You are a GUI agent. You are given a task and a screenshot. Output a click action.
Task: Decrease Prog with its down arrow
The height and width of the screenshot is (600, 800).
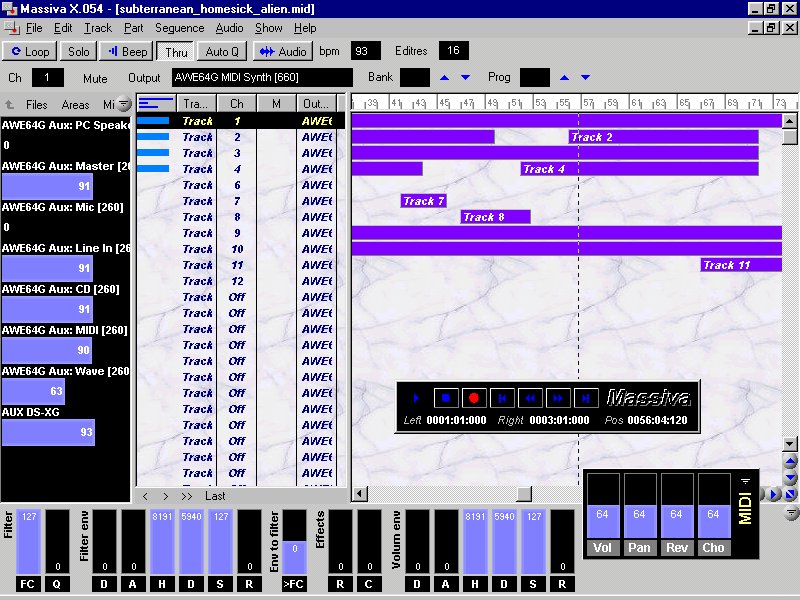585,78
